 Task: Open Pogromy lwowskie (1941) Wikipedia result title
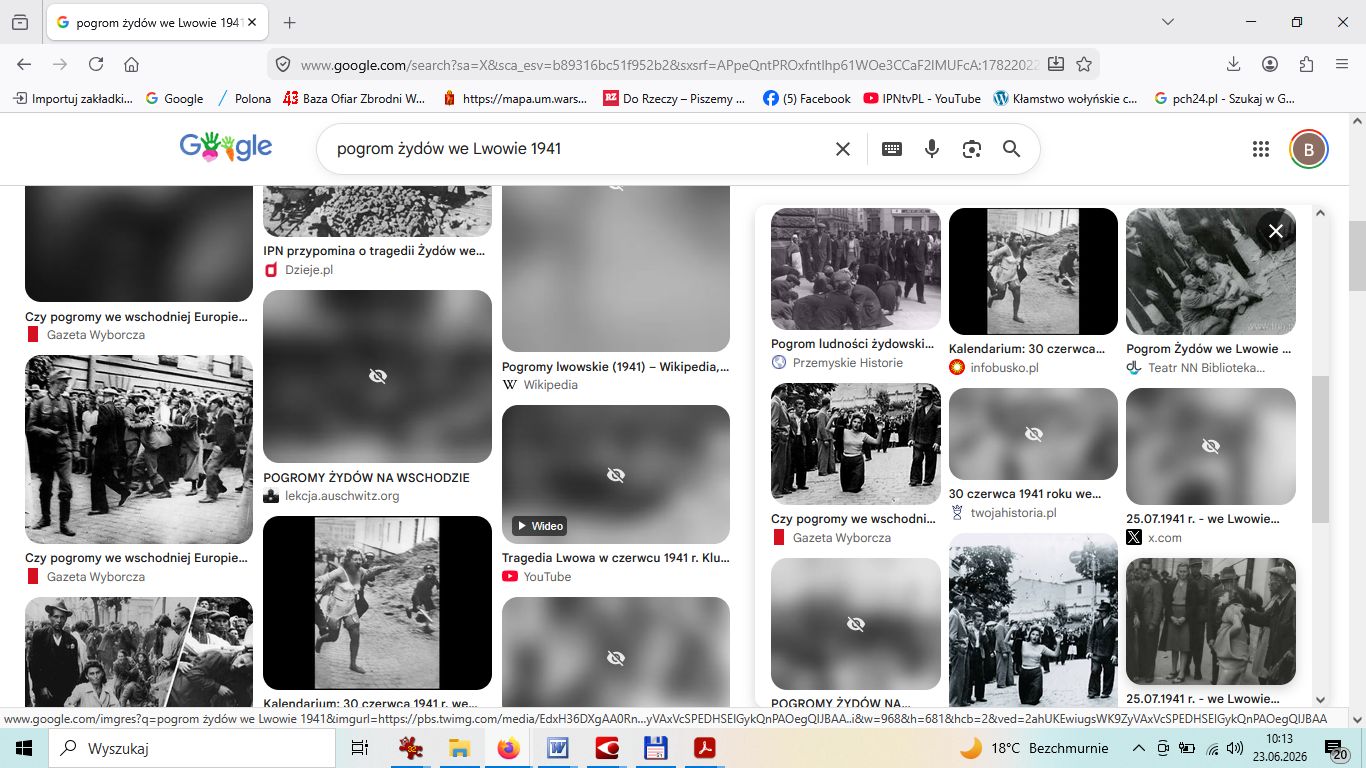click(x=616, y=367)
